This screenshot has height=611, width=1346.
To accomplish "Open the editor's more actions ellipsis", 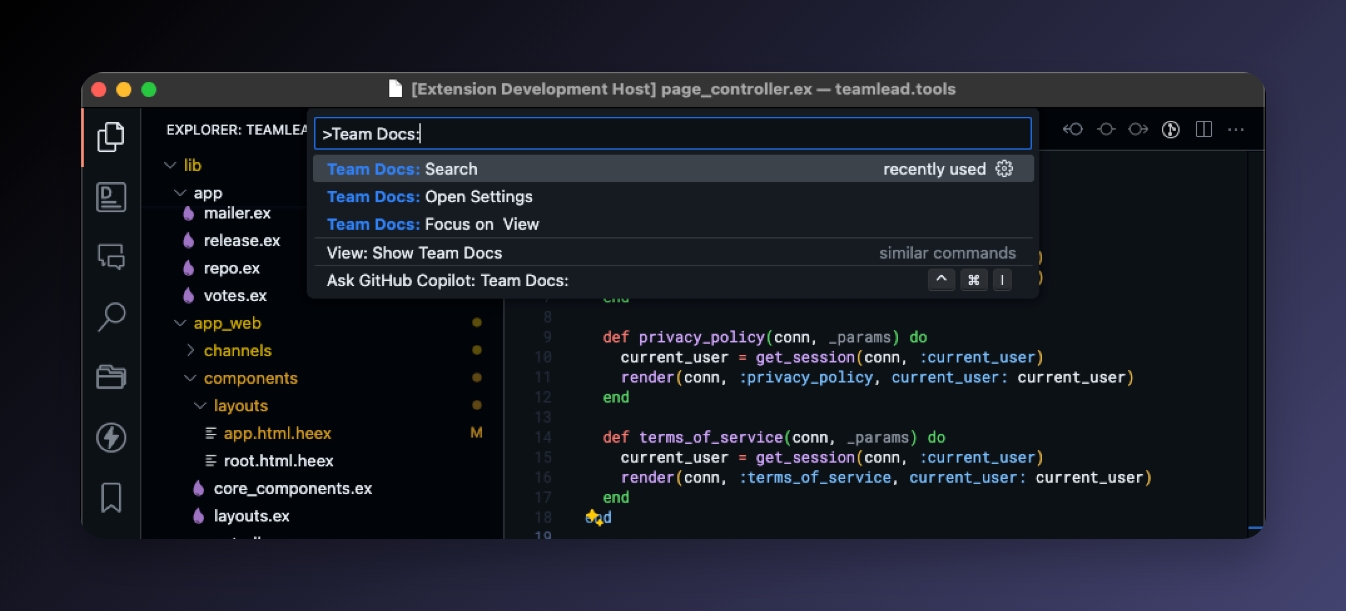I will point(1236,129).
